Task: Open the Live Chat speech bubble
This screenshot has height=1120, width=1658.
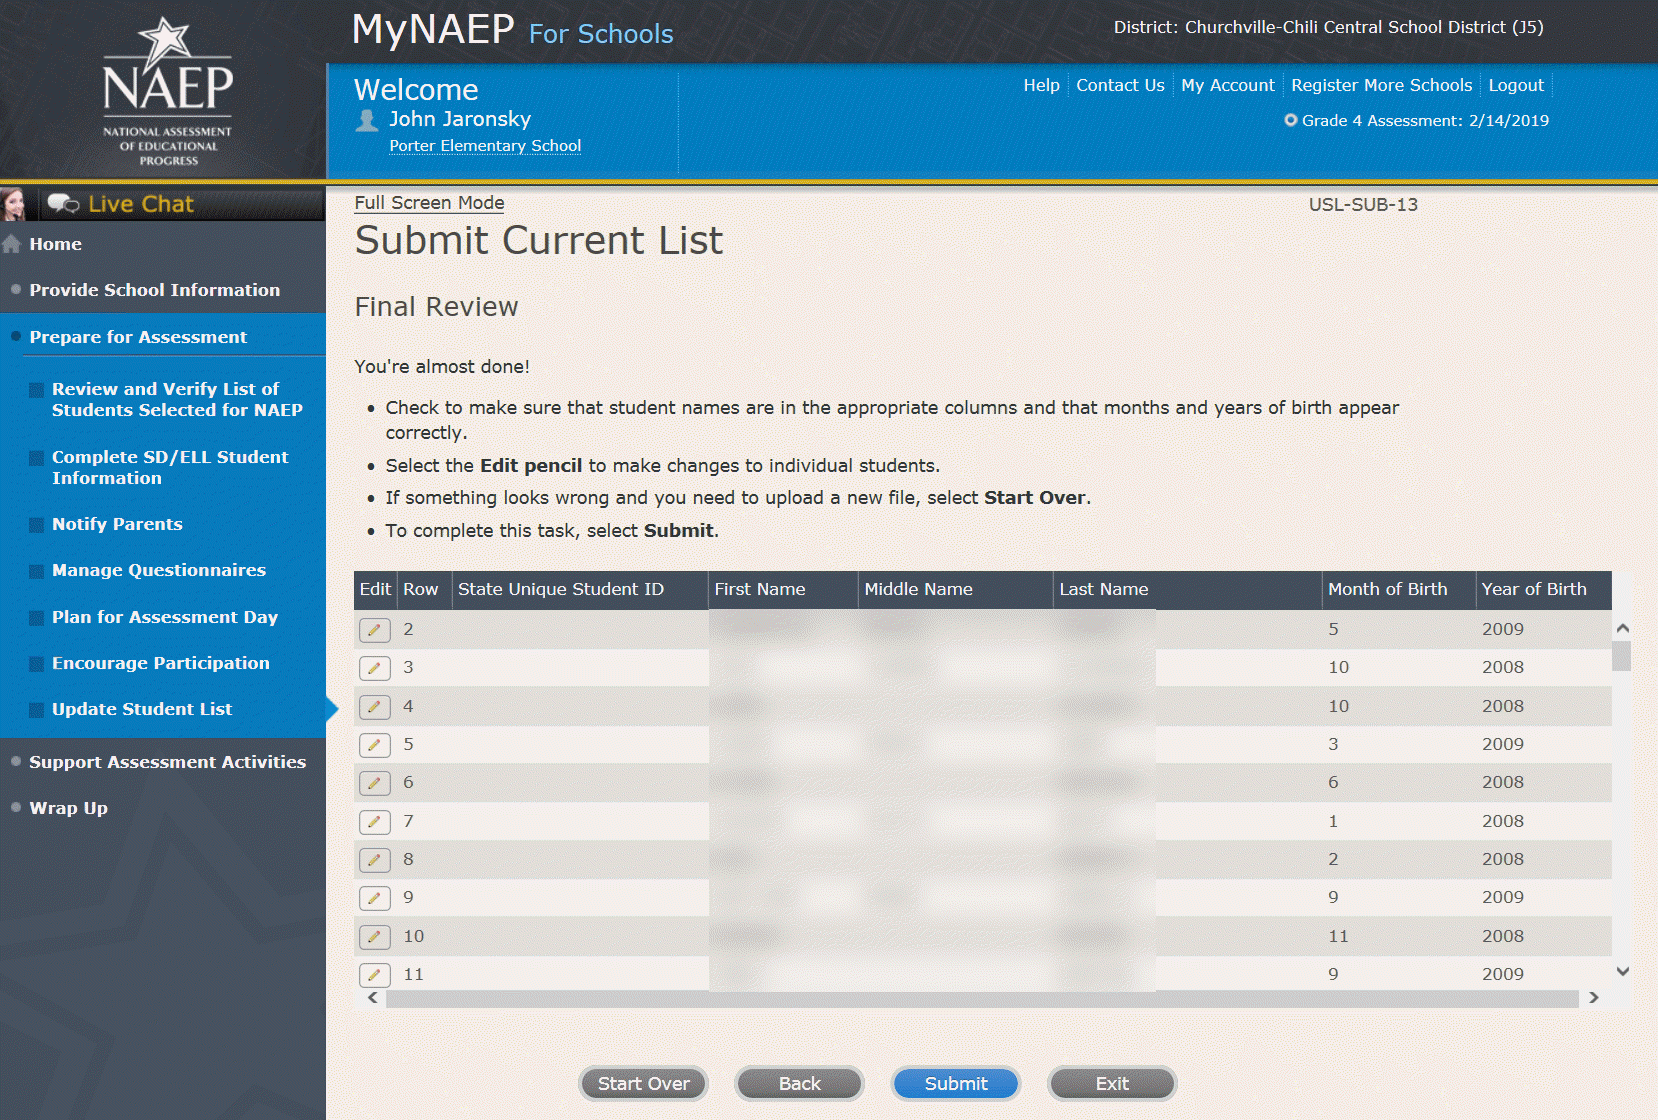Action: 63,204
